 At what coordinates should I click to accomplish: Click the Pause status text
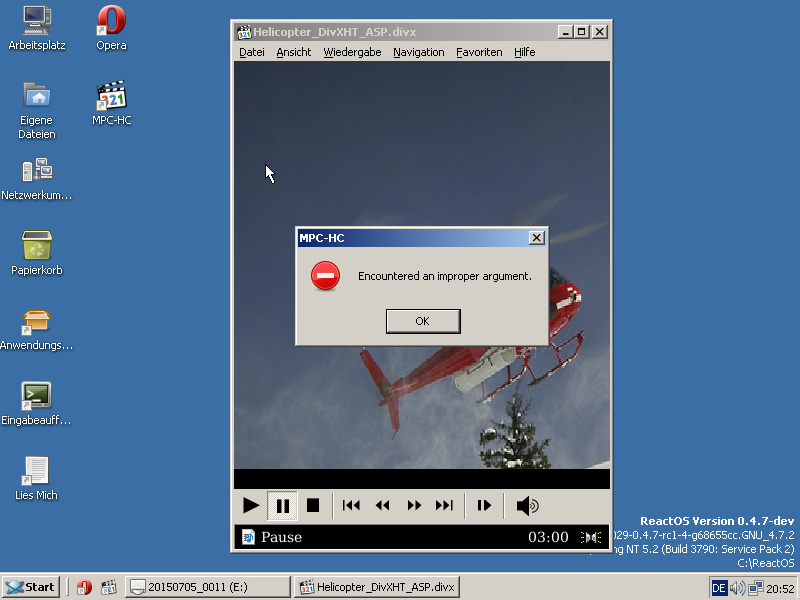(x=281, y=537)
